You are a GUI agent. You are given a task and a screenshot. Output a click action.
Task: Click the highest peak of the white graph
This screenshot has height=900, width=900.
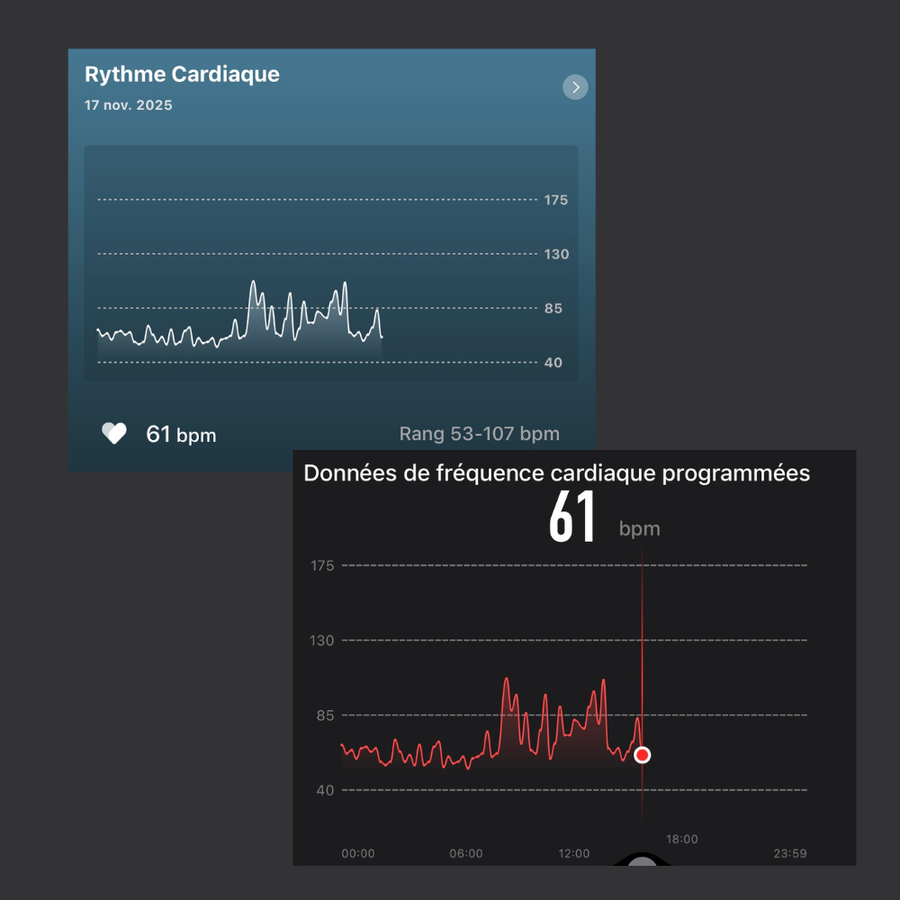point(253,282)
